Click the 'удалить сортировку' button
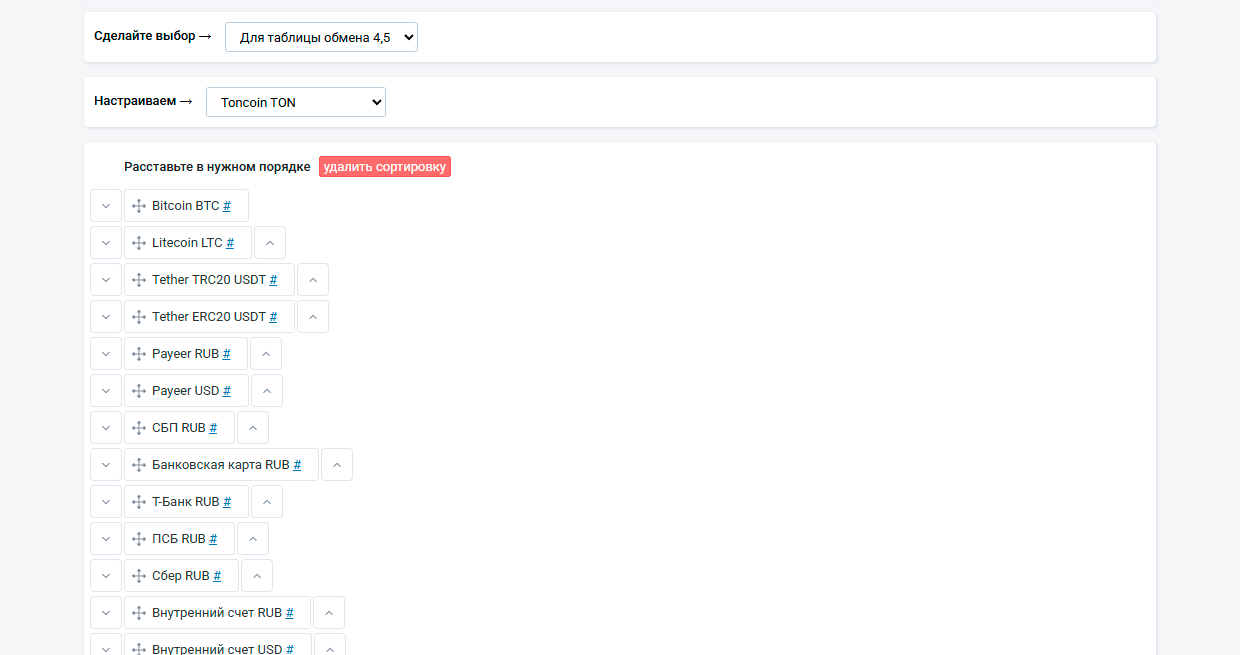The image size is (1240, 655). point(385,167)
